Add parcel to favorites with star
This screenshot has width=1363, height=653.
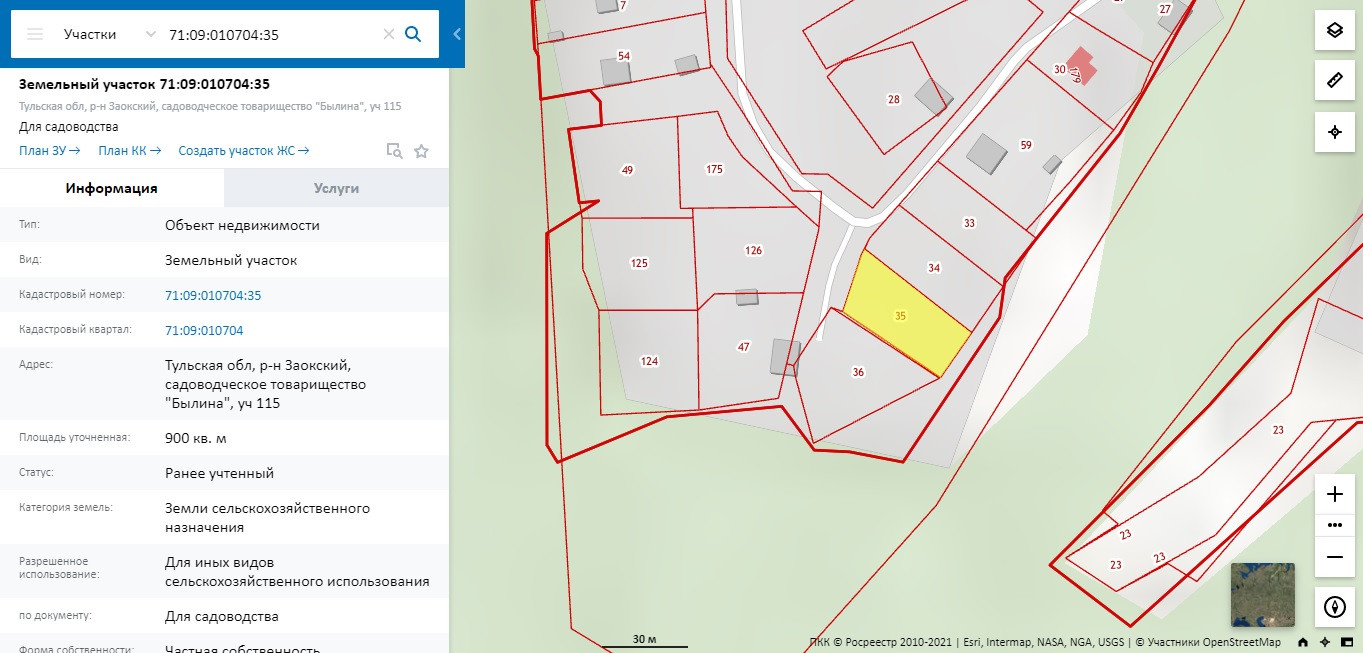[x=421, y=151]
